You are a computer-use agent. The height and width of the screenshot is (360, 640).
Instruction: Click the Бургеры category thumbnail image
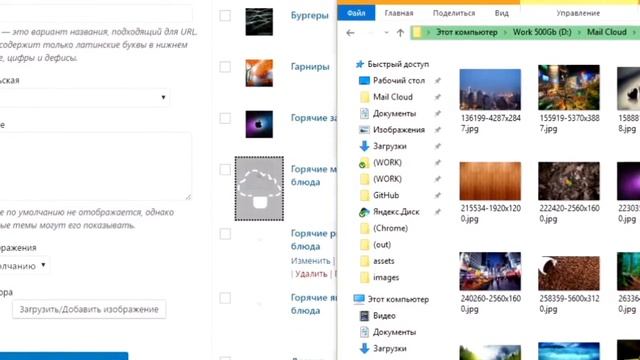259,22
